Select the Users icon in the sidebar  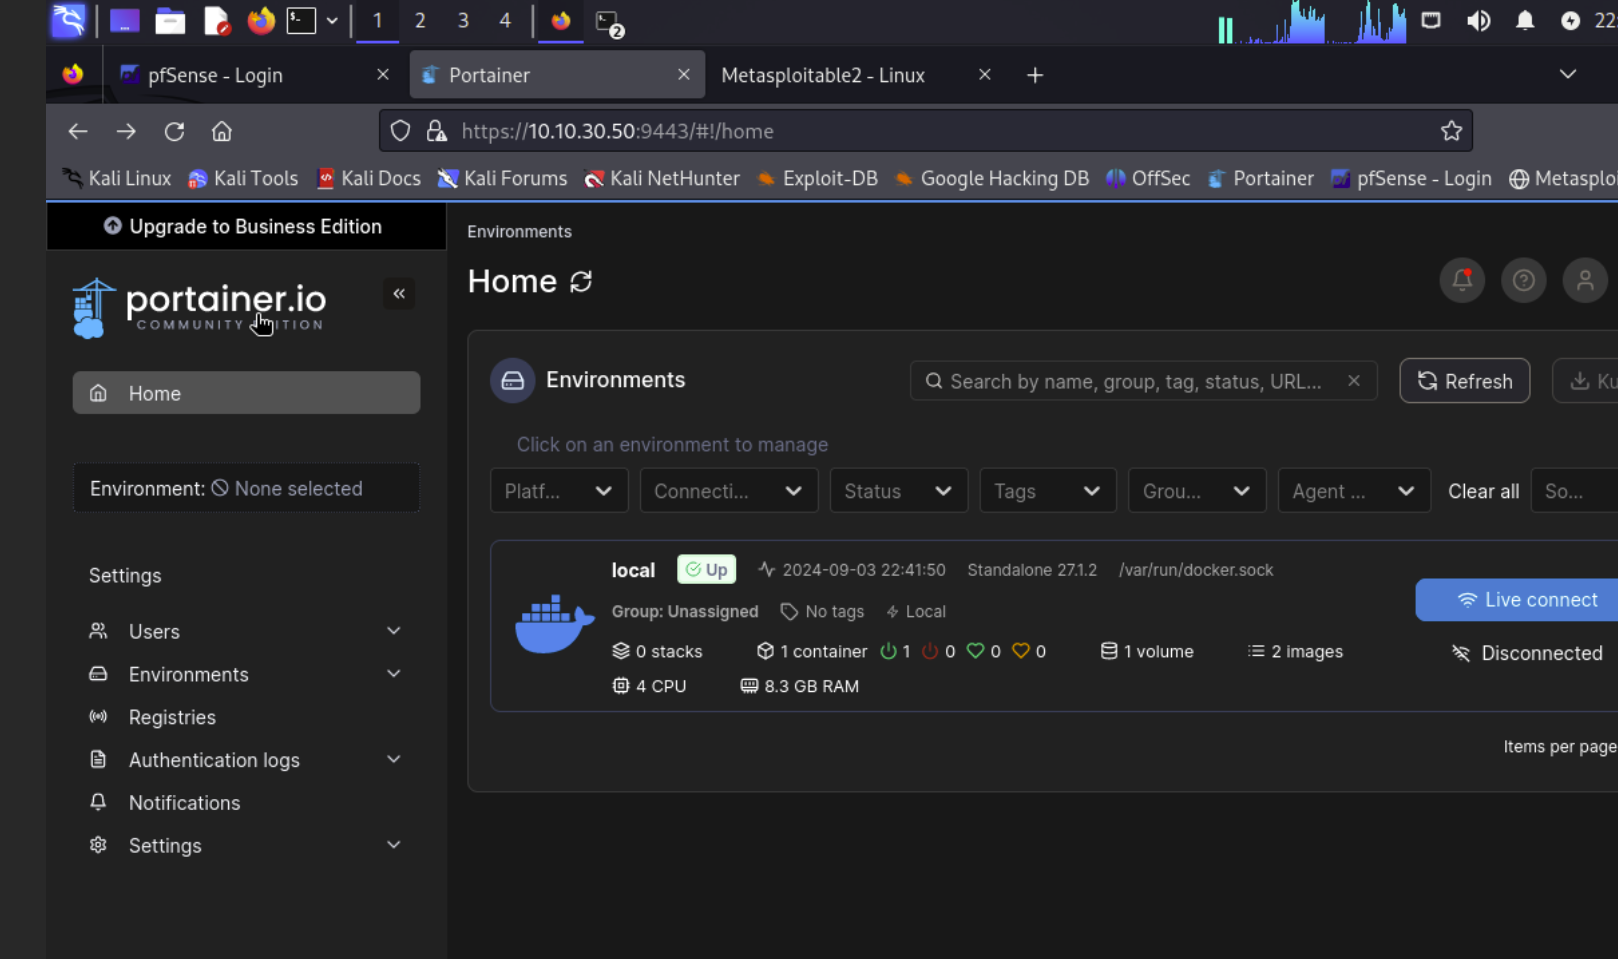(x=98, y=631)
